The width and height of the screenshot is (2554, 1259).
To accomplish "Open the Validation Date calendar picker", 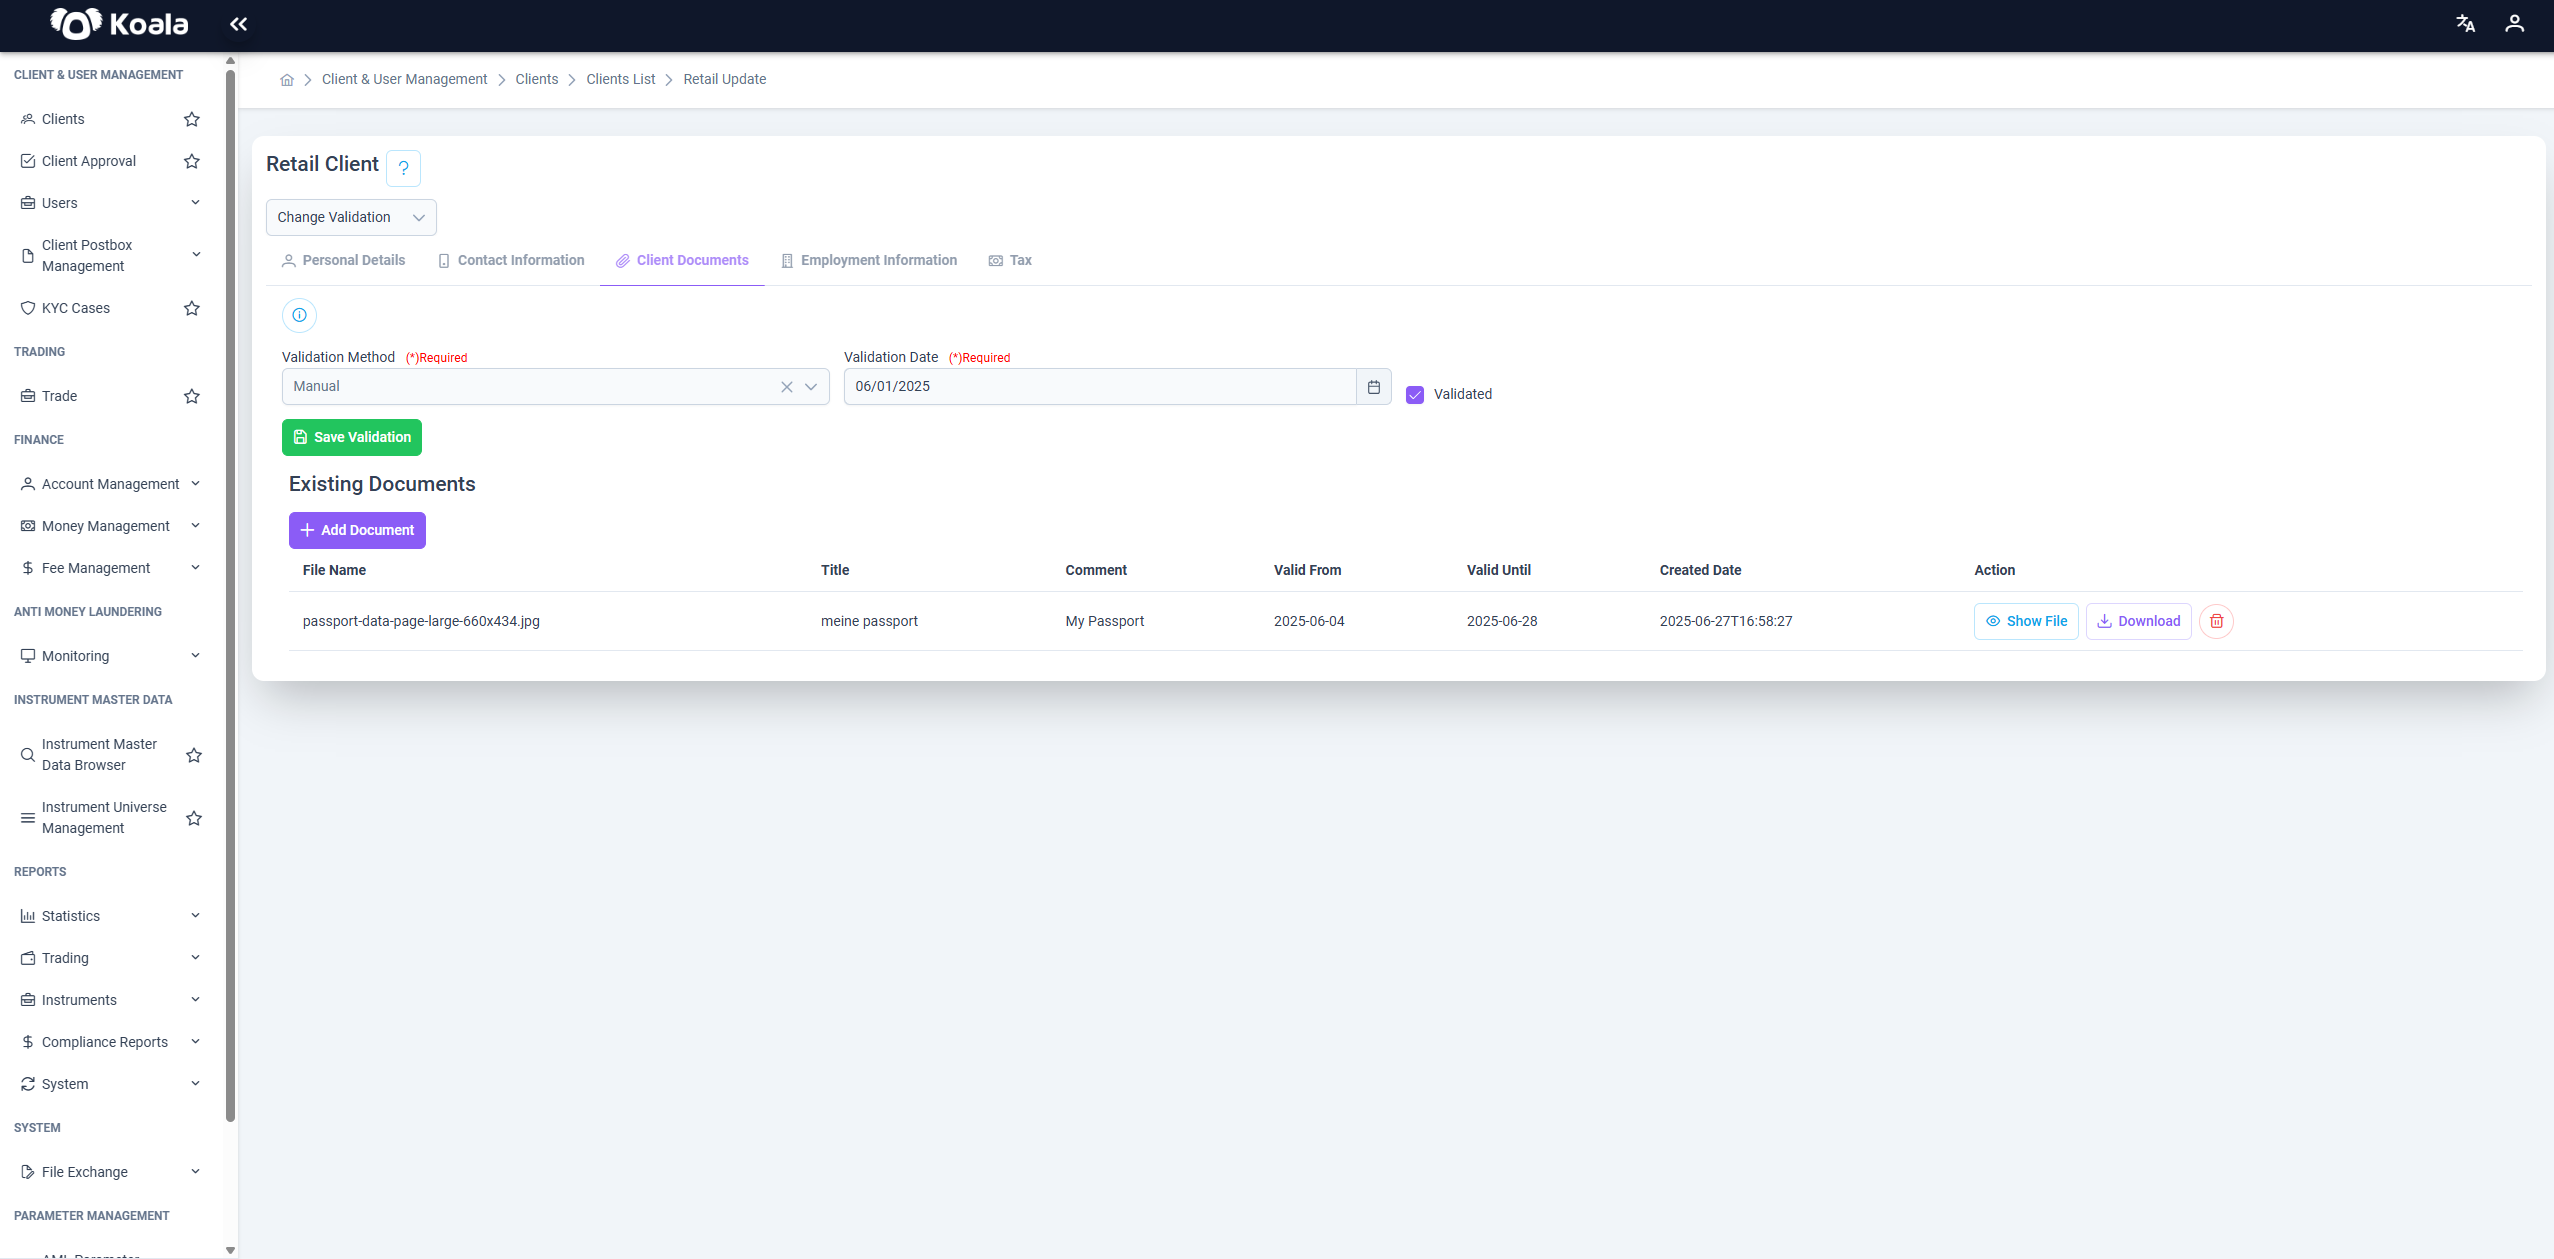I will click(1374, 387).
